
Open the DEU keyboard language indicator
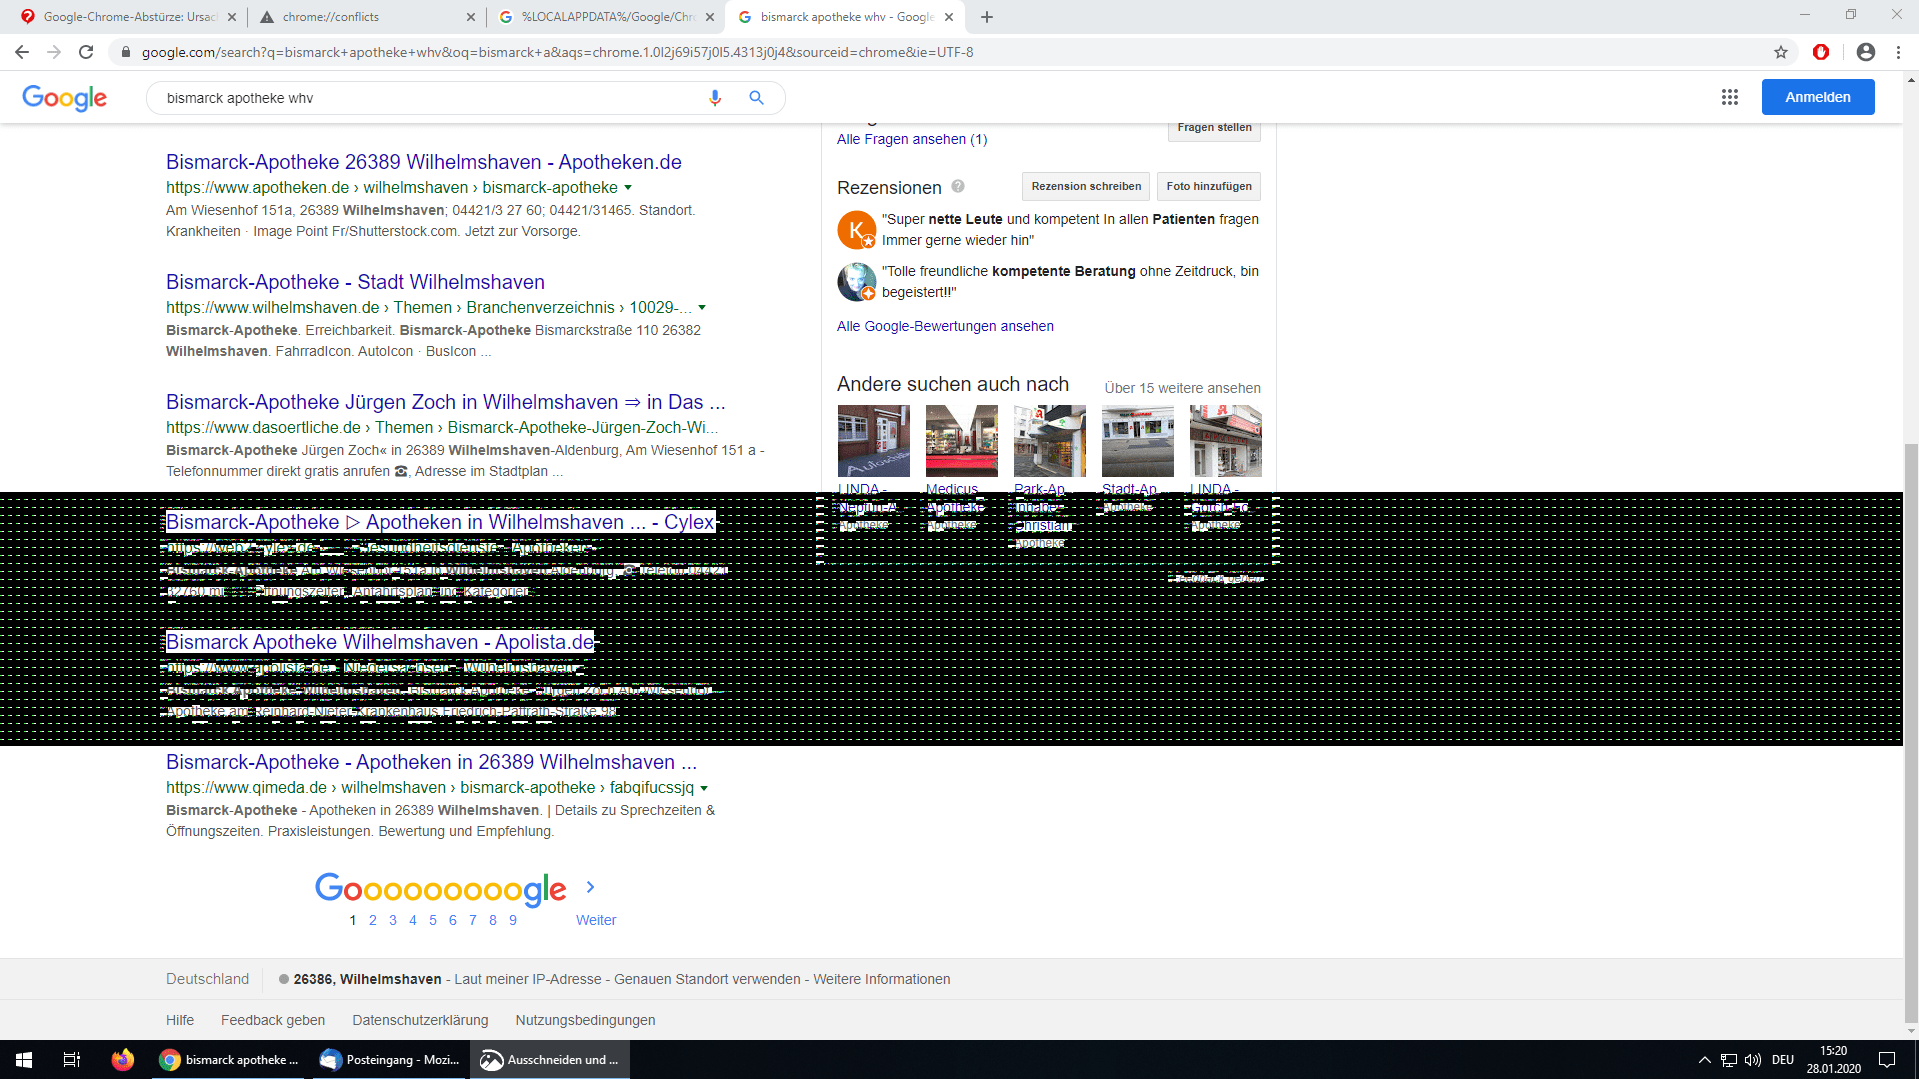(1783, 1060)
